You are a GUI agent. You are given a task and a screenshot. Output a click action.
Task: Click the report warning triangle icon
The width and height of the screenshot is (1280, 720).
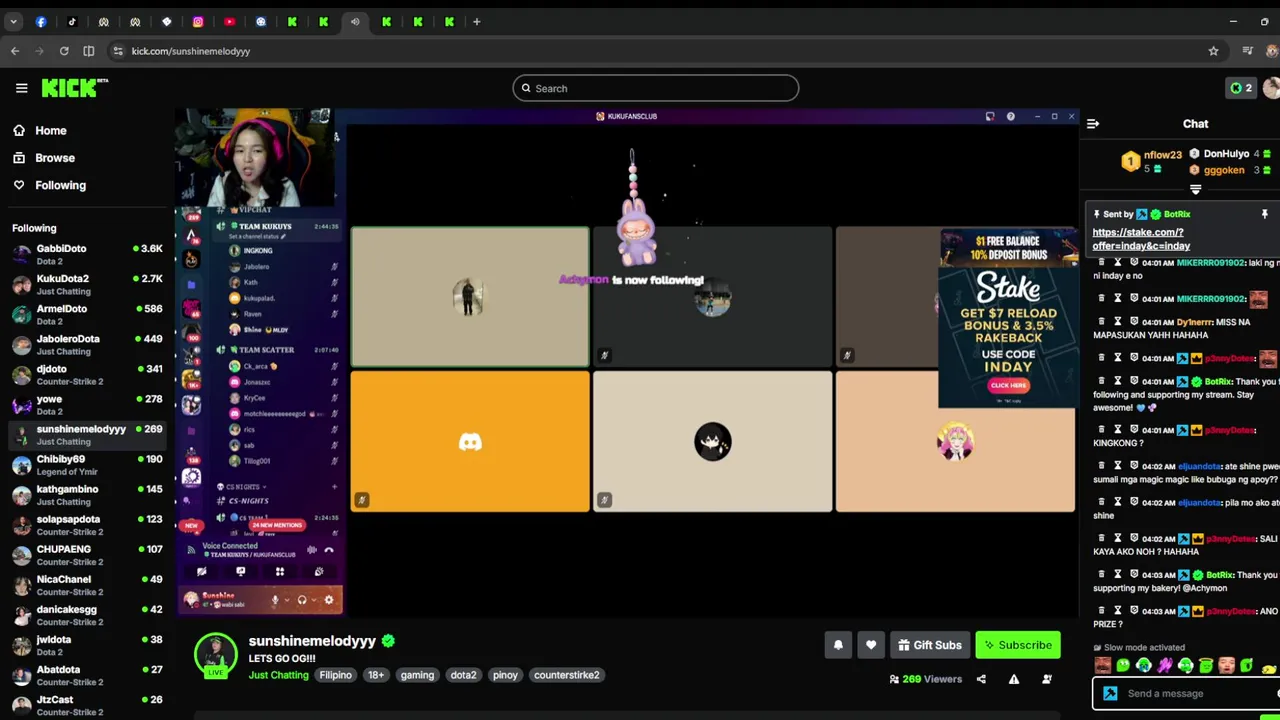pyautogui.click(x=1014, y=679)
